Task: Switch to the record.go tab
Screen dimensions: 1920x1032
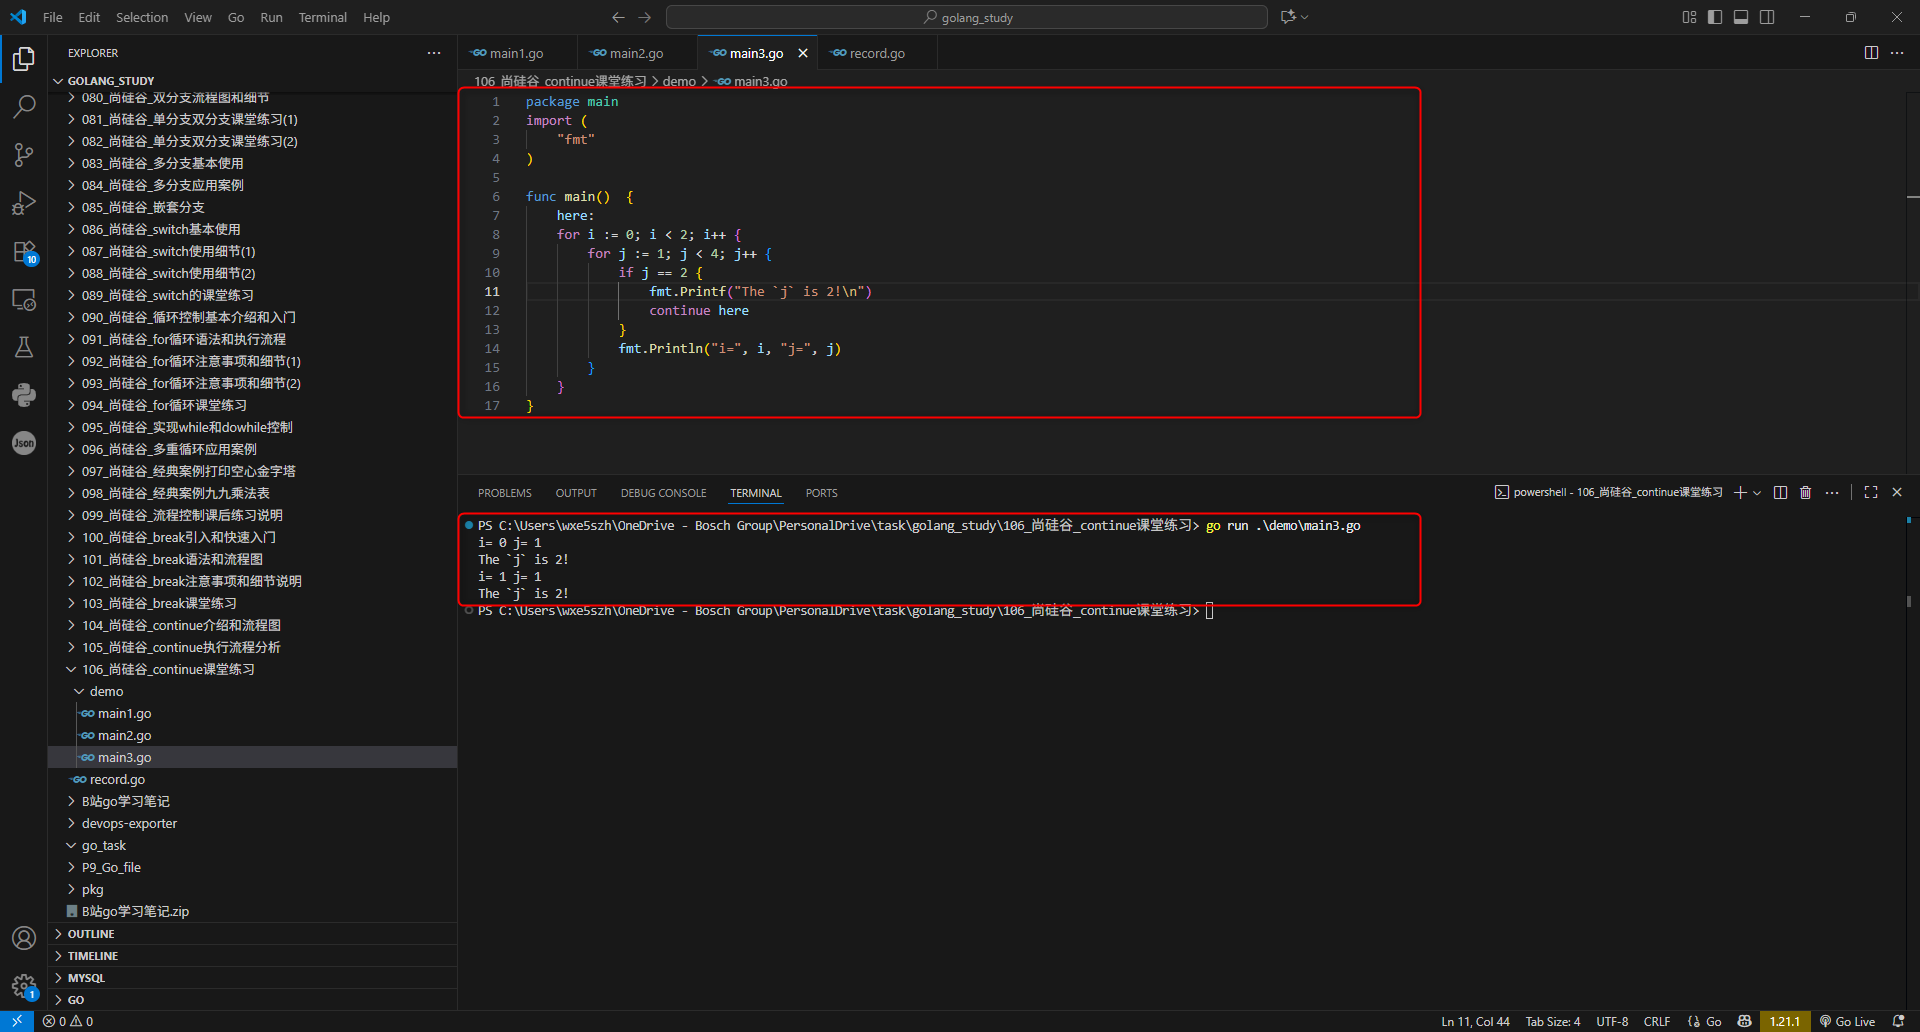Action: tap(877, 53)
